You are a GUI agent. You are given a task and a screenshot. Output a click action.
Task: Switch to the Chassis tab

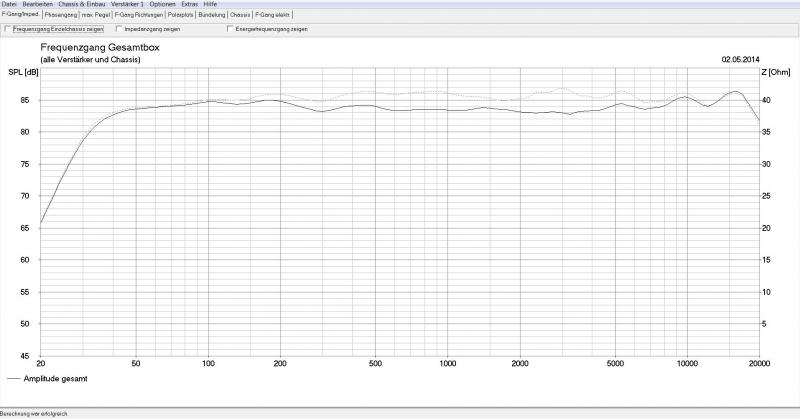tap(240, 15)
